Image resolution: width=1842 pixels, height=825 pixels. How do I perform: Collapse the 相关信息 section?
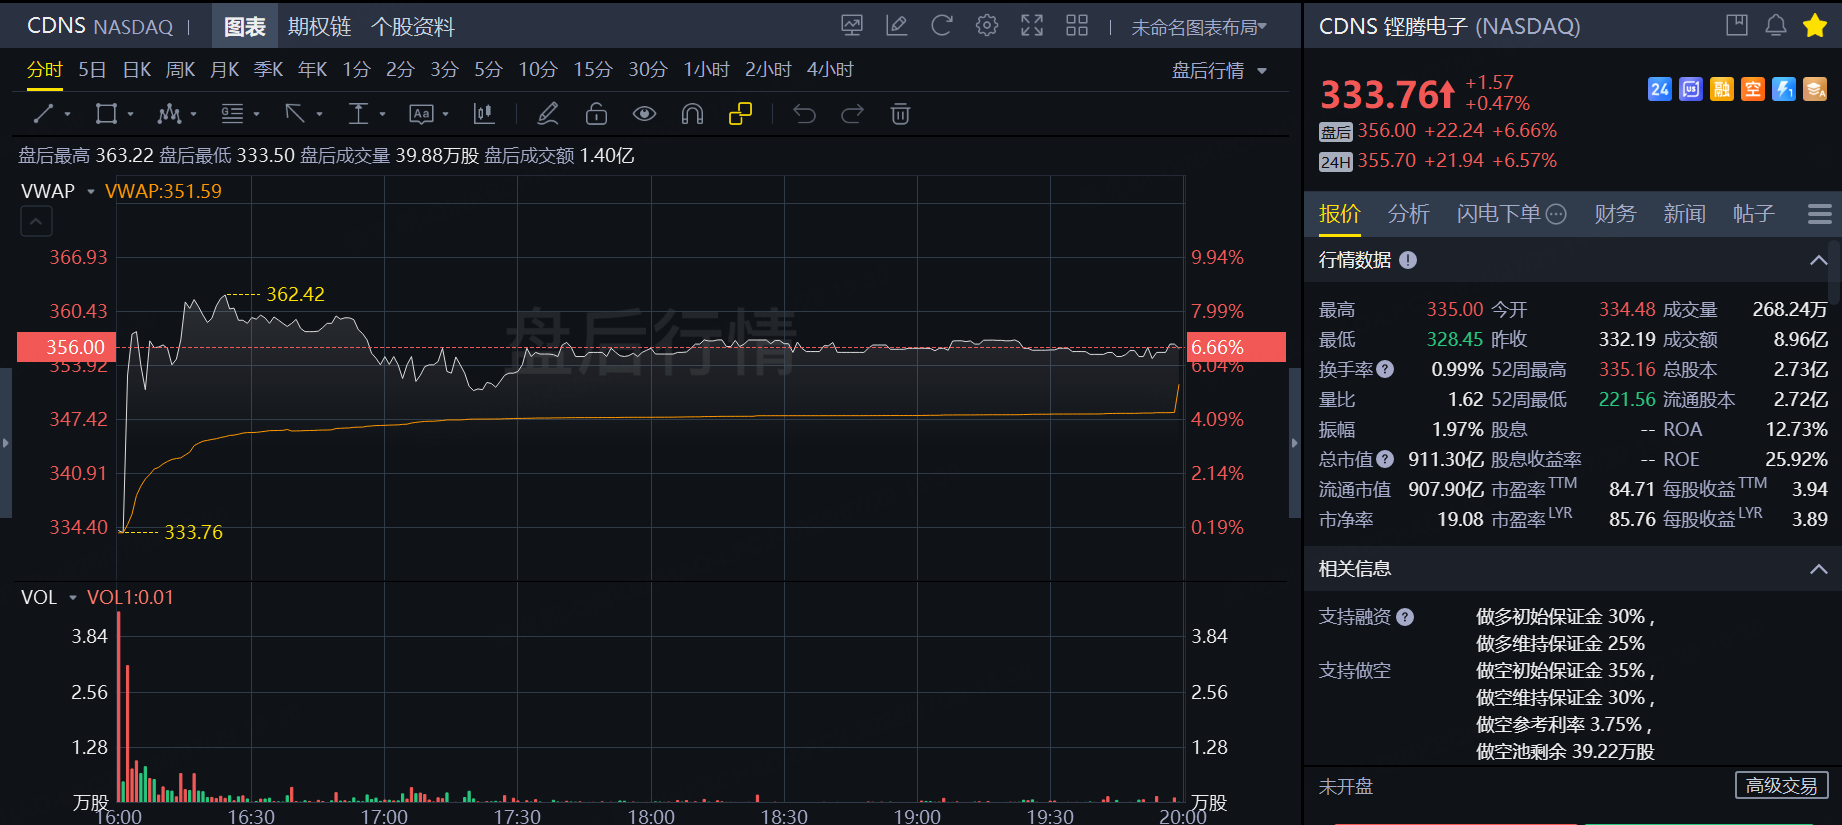click(1818, 569)
